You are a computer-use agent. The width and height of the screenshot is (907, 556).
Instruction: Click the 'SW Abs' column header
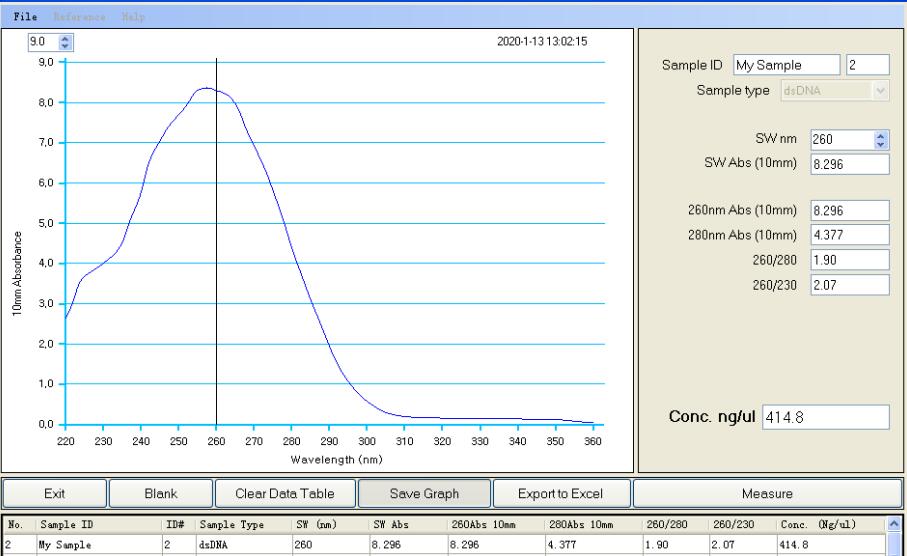[408, 525]
